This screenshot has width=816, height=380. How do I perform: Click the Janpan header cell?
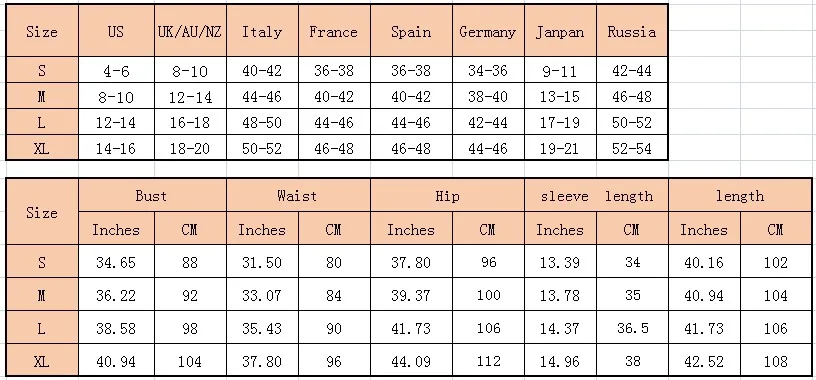point(560,31)
